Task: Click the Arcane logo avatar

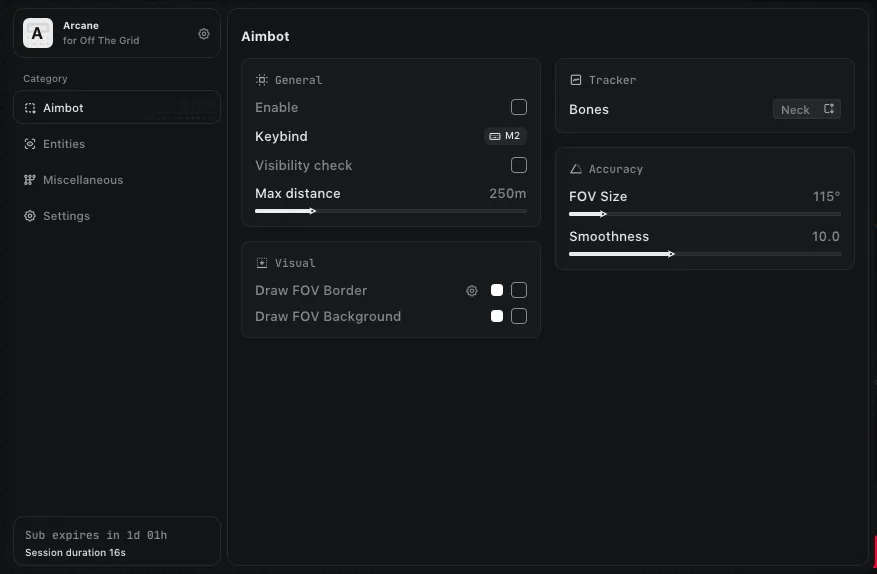Action: coord(38,34)
